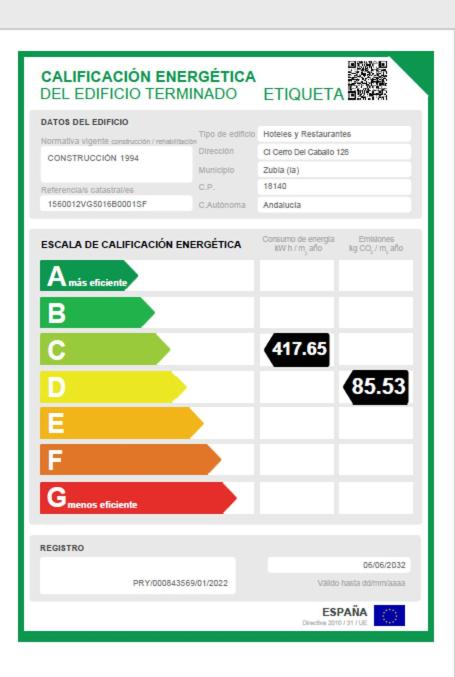Select the Zubia (la) municipality field

(x=334, y=170)
